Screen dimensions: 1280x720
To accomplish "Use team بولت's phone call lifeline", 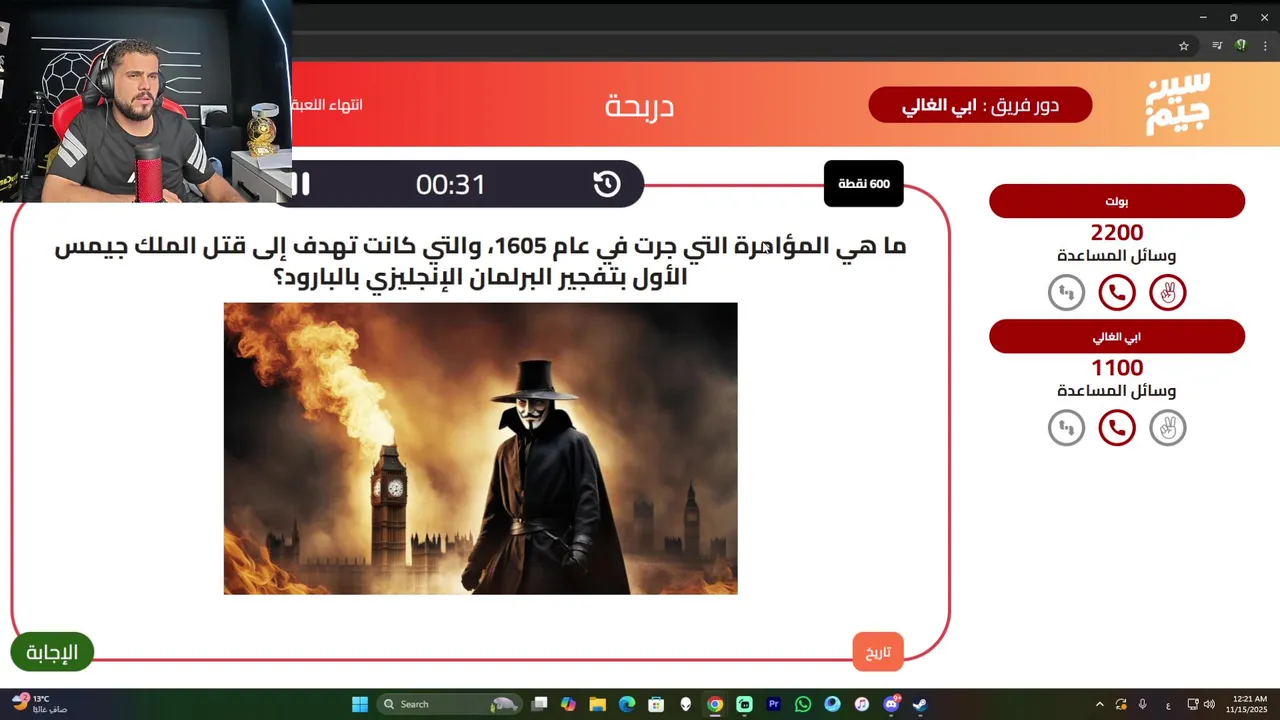I will (x=1117, y=292).
